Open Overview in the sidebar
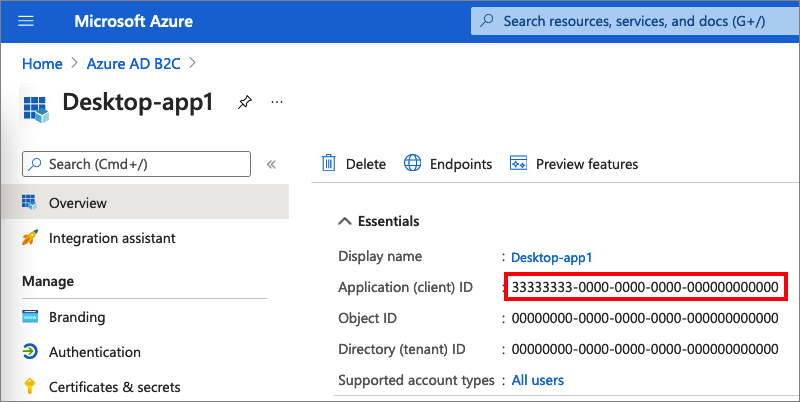Viewport: 800px width, 402px height. click(x=78, y=203)
